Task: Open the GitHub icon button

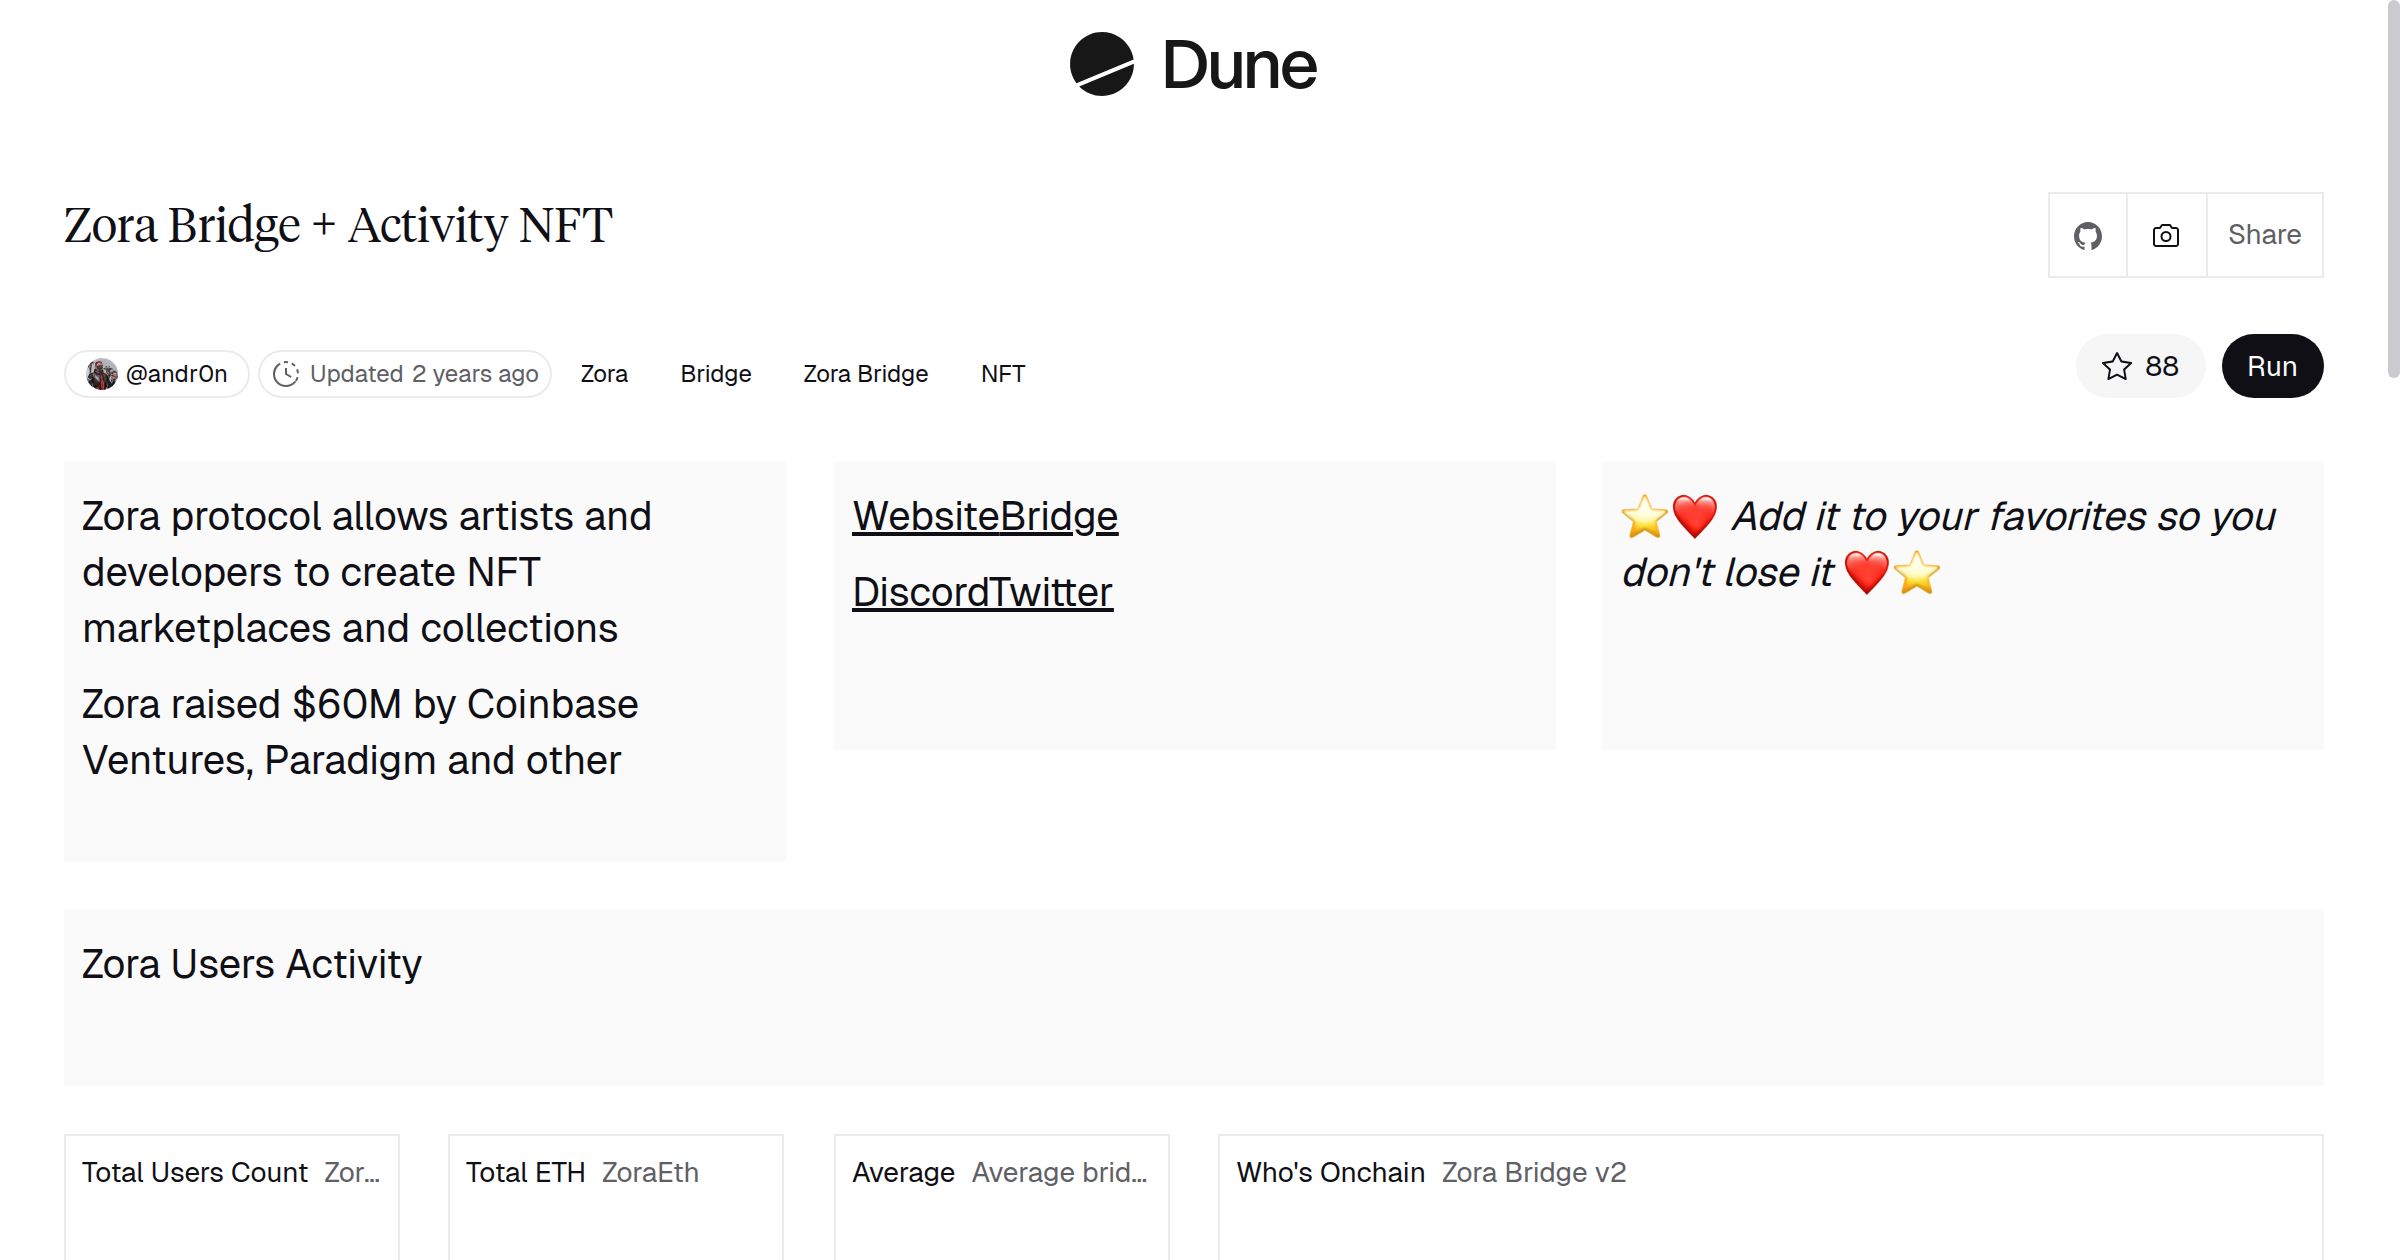Action: point(2087,236)
